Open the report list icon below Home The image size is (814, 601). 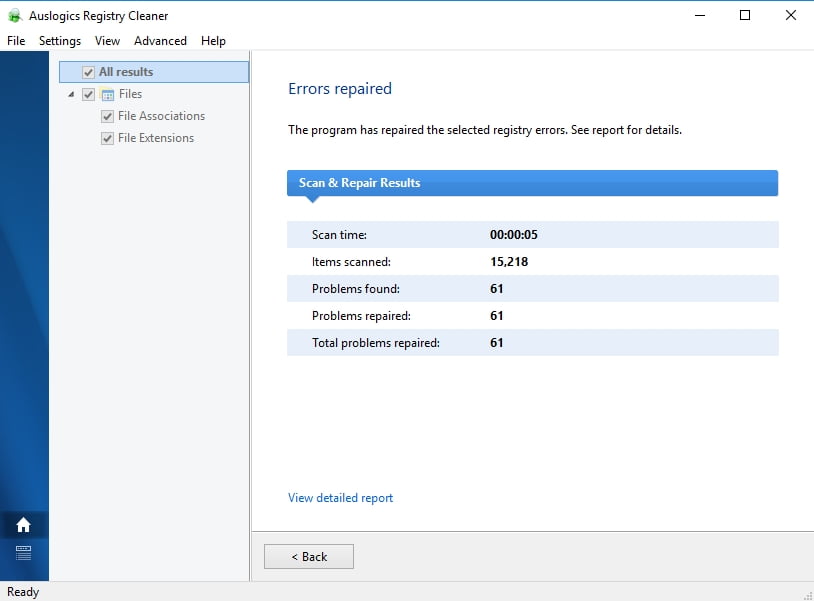24,550
